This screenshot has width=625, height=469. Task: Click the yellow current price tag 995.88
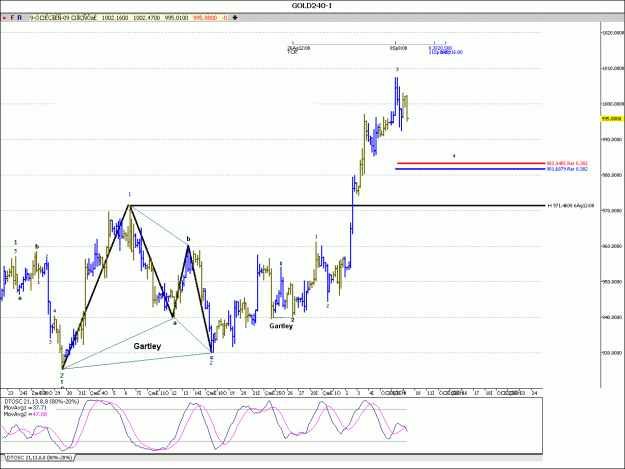(x=613, y=119)
